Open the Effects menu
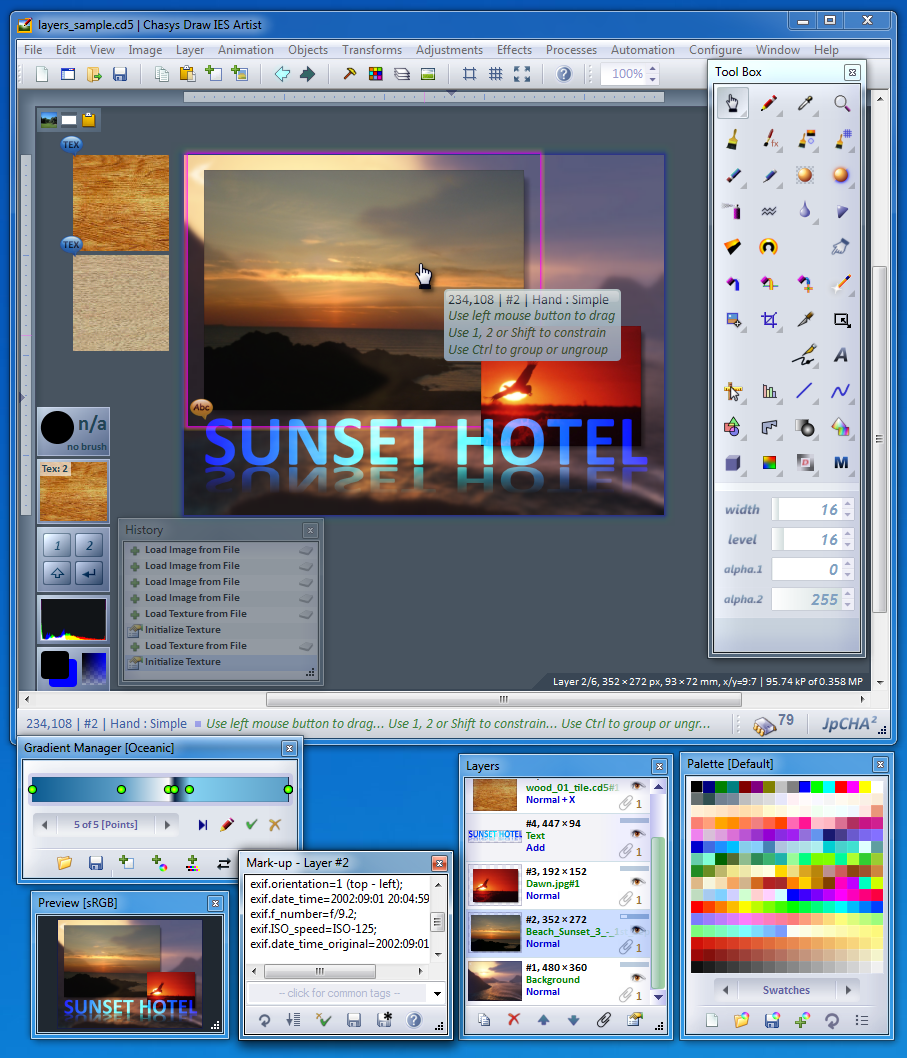907x1058 pixels. click(x=514, y=50)
